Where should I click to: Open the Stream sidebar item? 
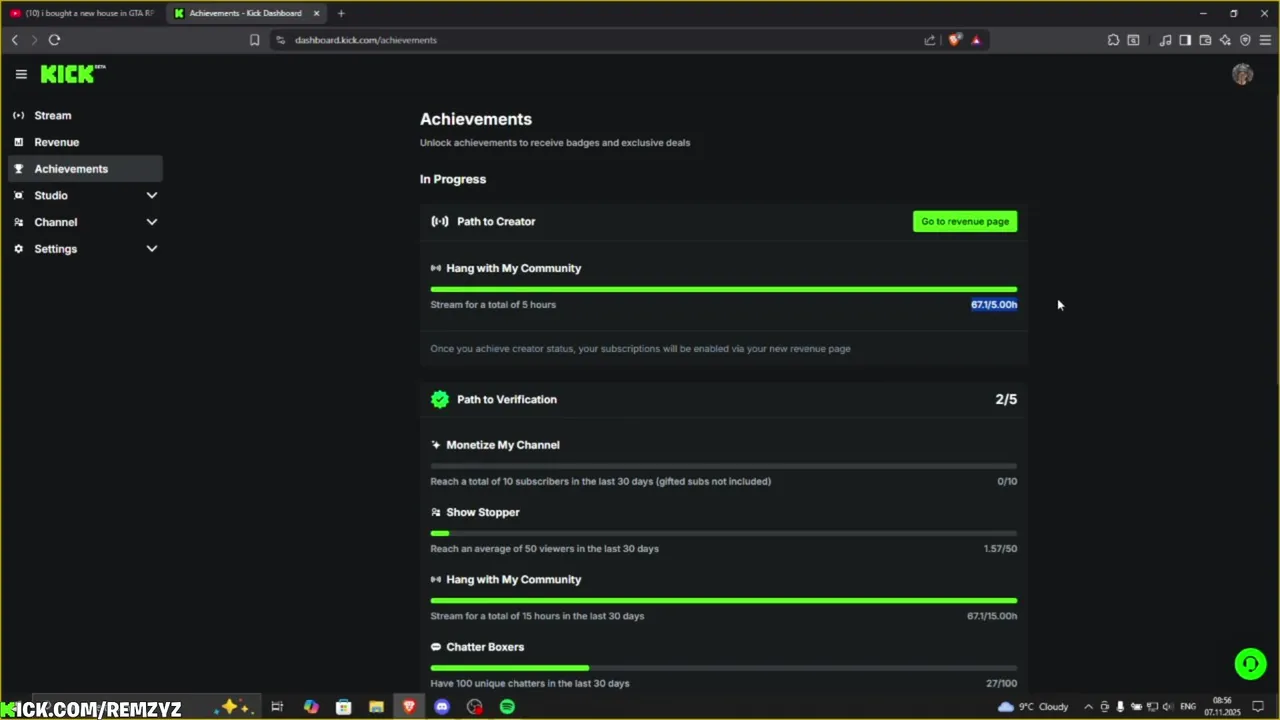tap(85, 115)
